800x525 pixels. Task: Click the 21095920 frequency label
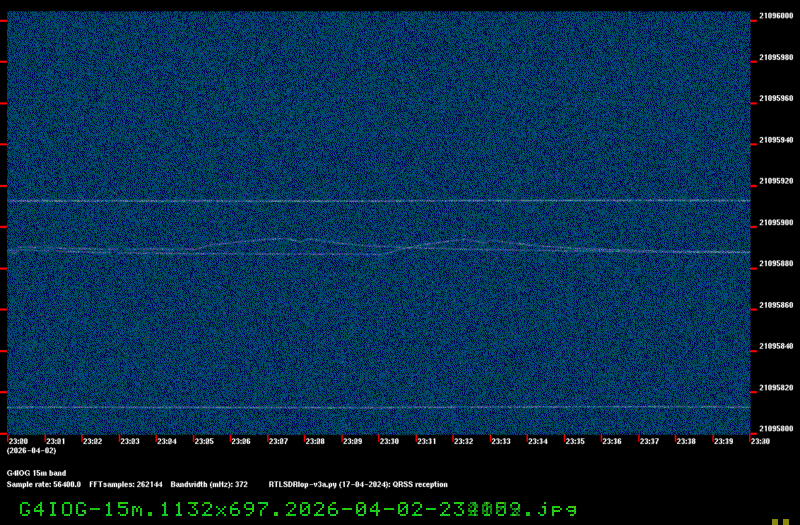pyautogui.click(x=776, y=181)
